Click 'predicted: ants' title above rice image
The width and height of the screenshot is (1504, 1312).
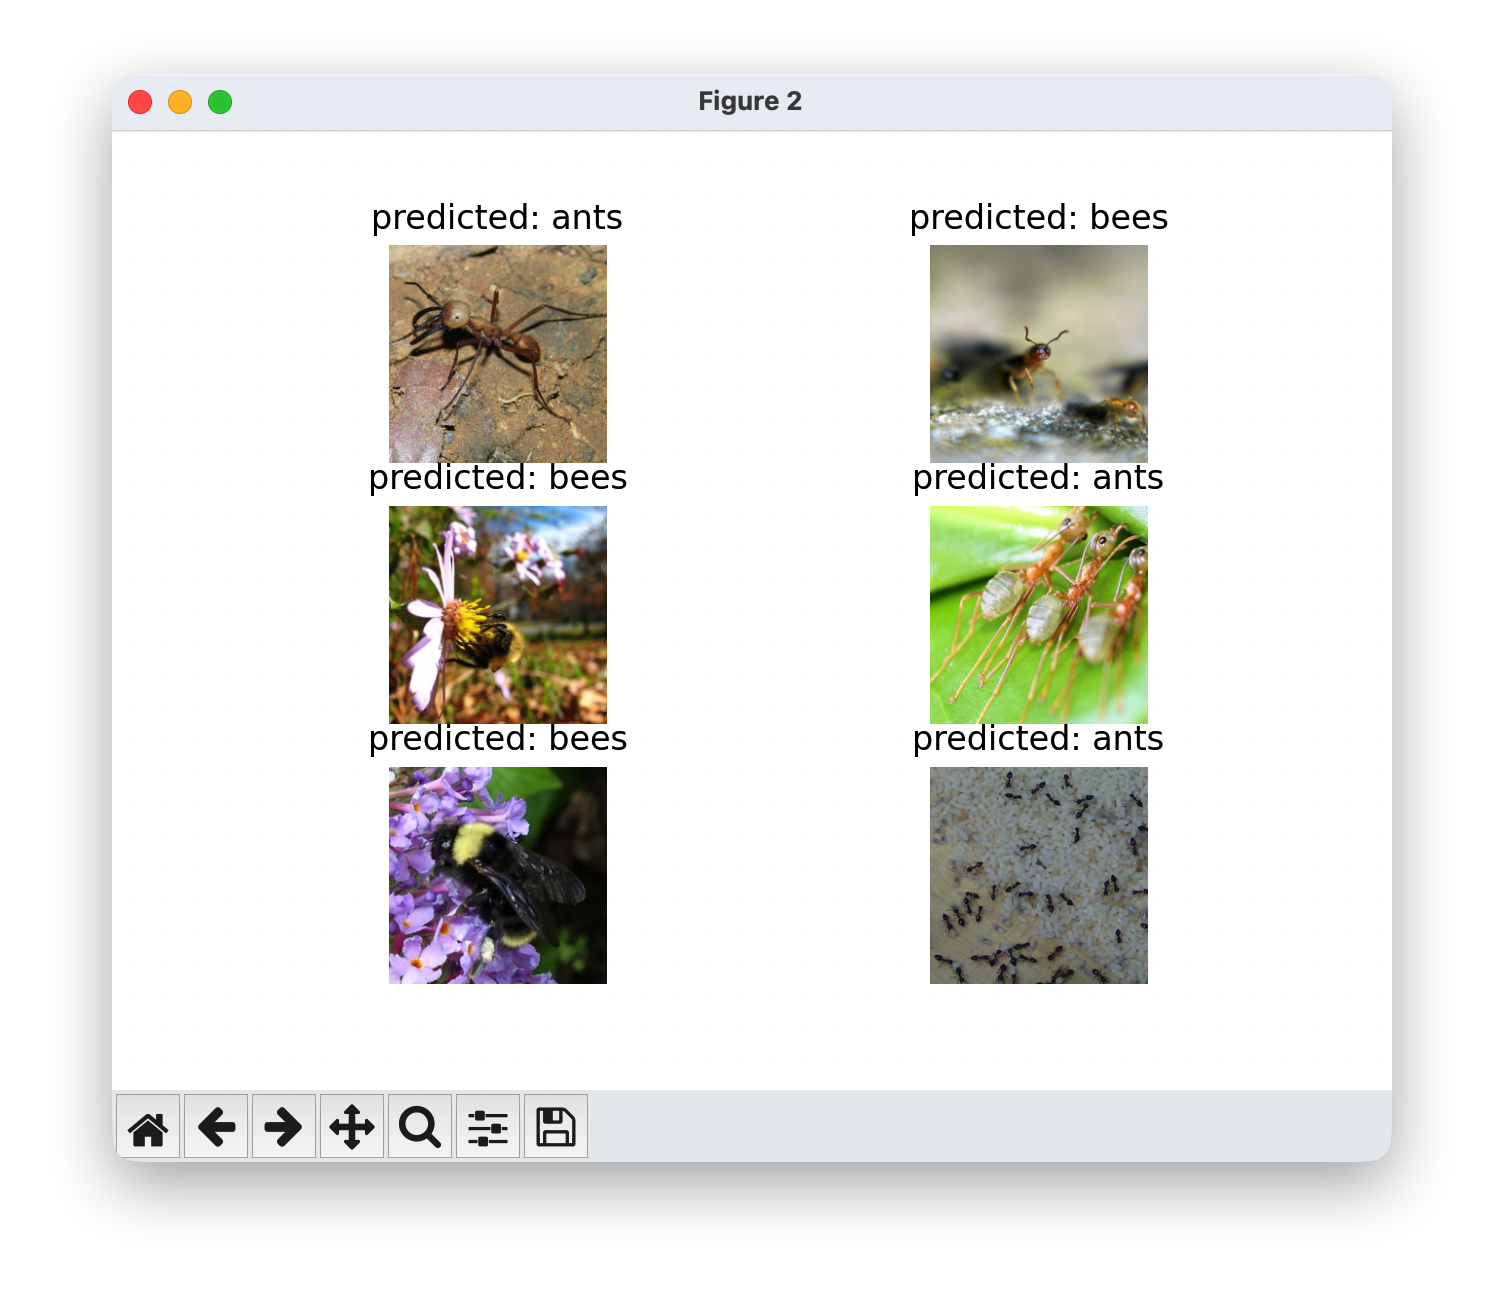(x=1038, y=739)
